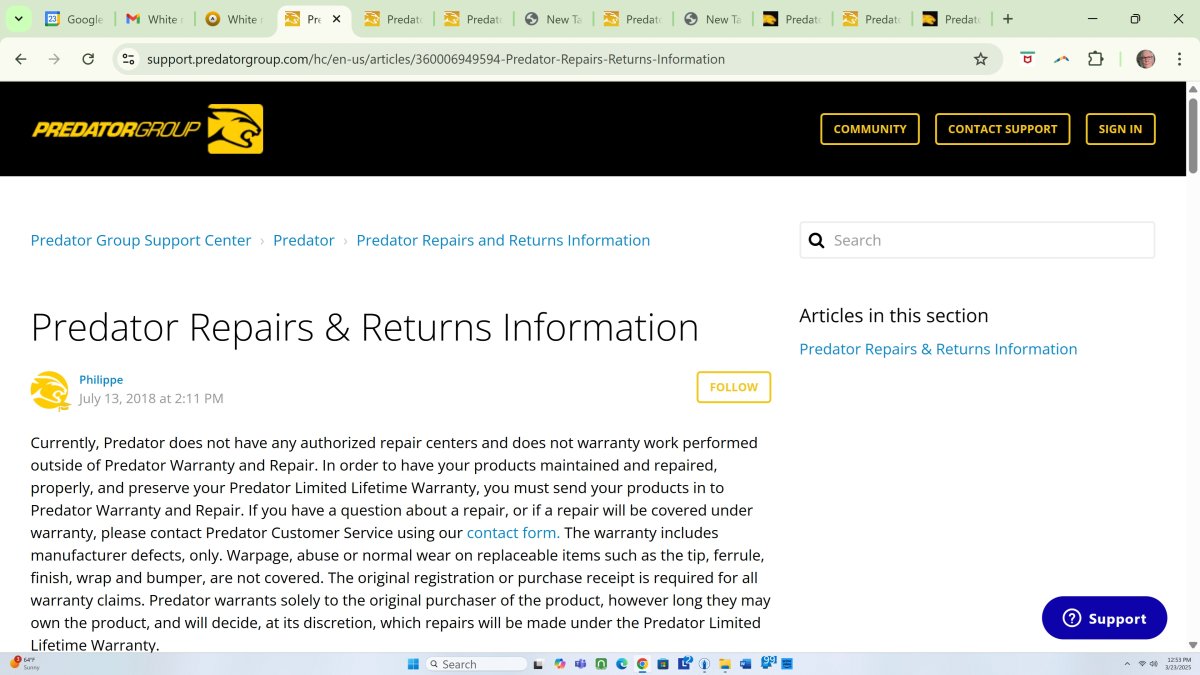Click the back navigation arrow
Screen dimensions: 1200x675
[21, 59]
